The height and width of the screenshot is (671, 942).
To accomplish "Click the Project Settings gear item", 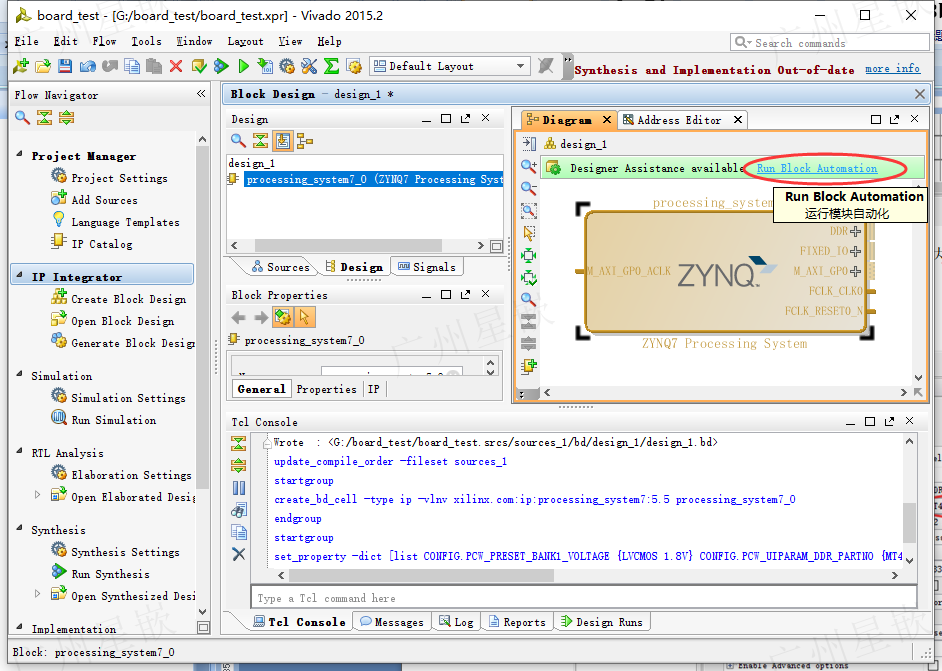I will point(109,178).
